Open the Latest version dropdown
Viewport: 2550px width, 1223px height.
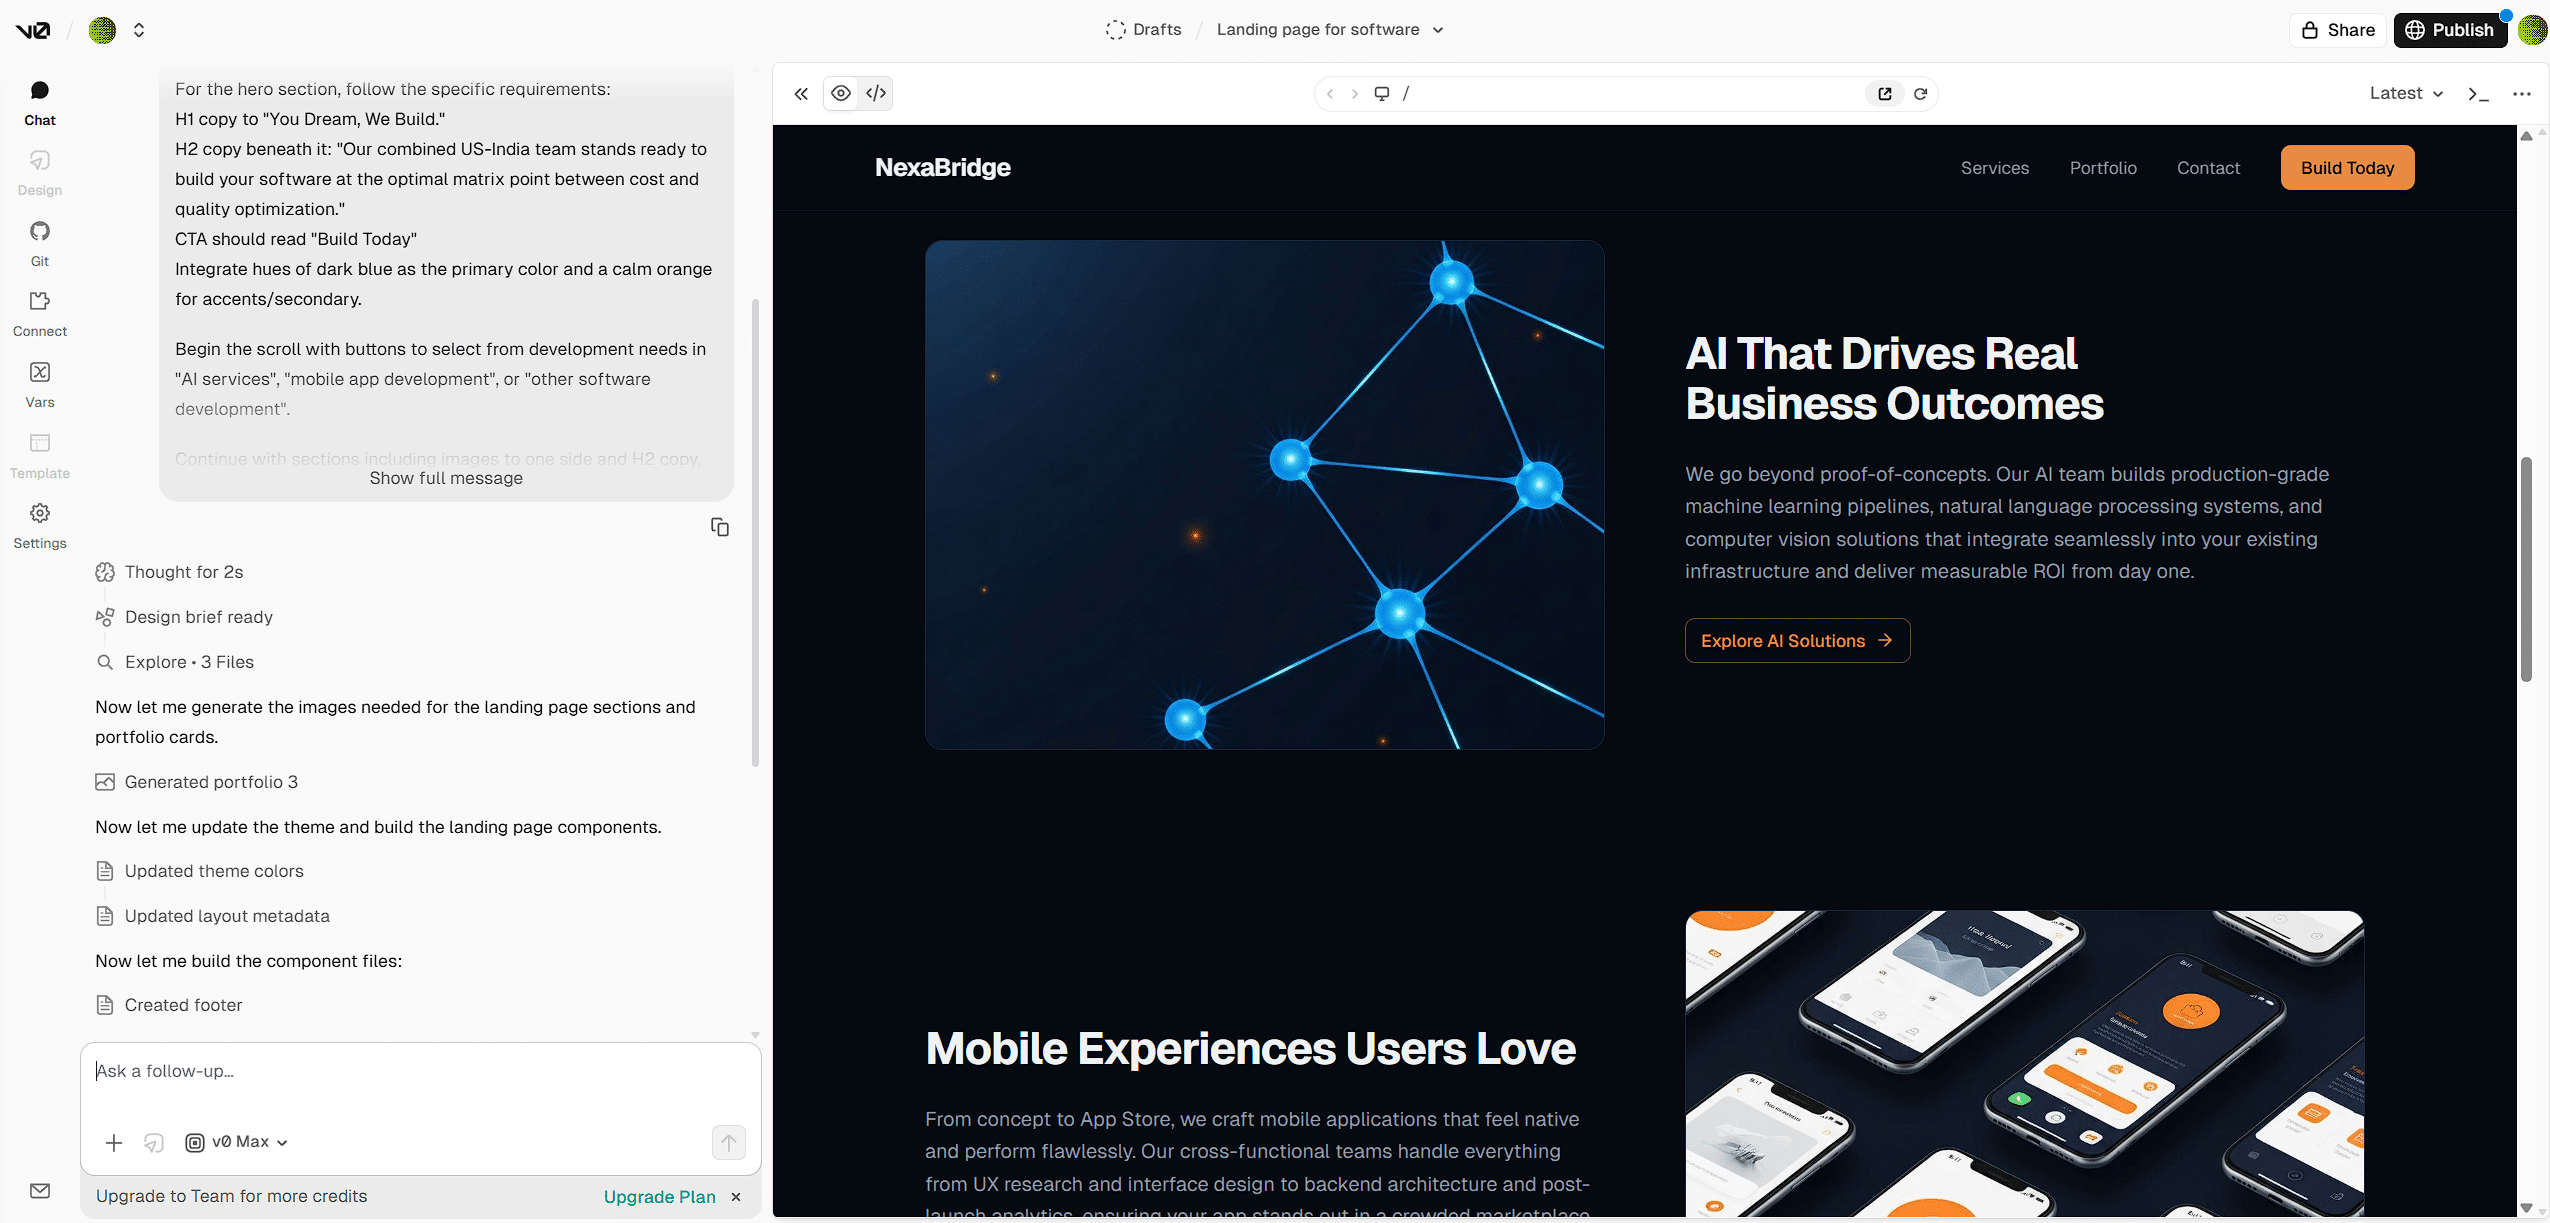2405,94
